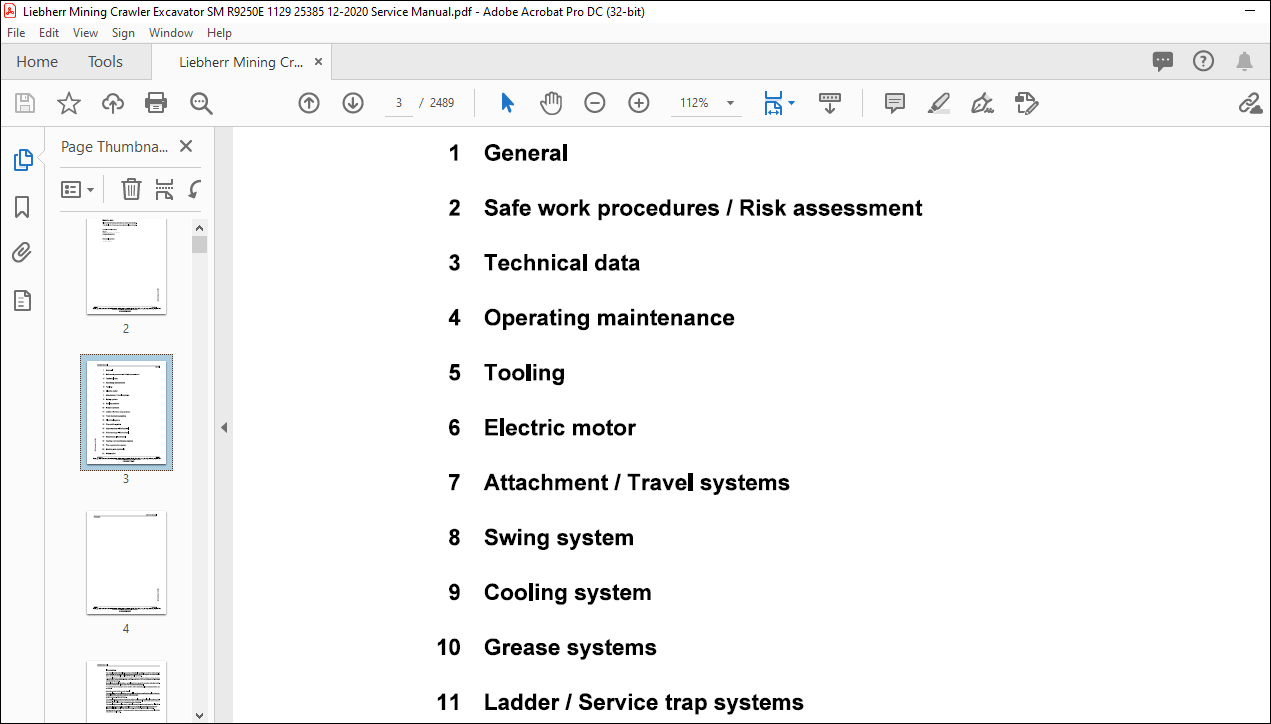Toggle the scrolling mode keyboard icon

(830, 103)
